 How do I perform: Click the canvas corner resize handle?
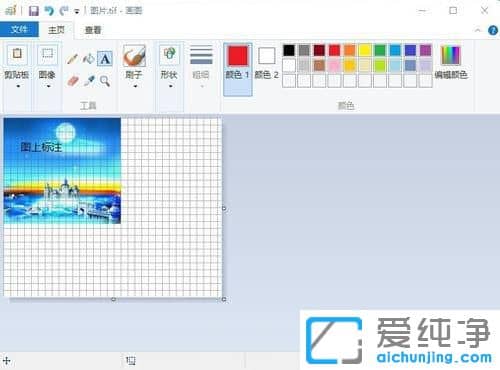click(x=224, y=299)
